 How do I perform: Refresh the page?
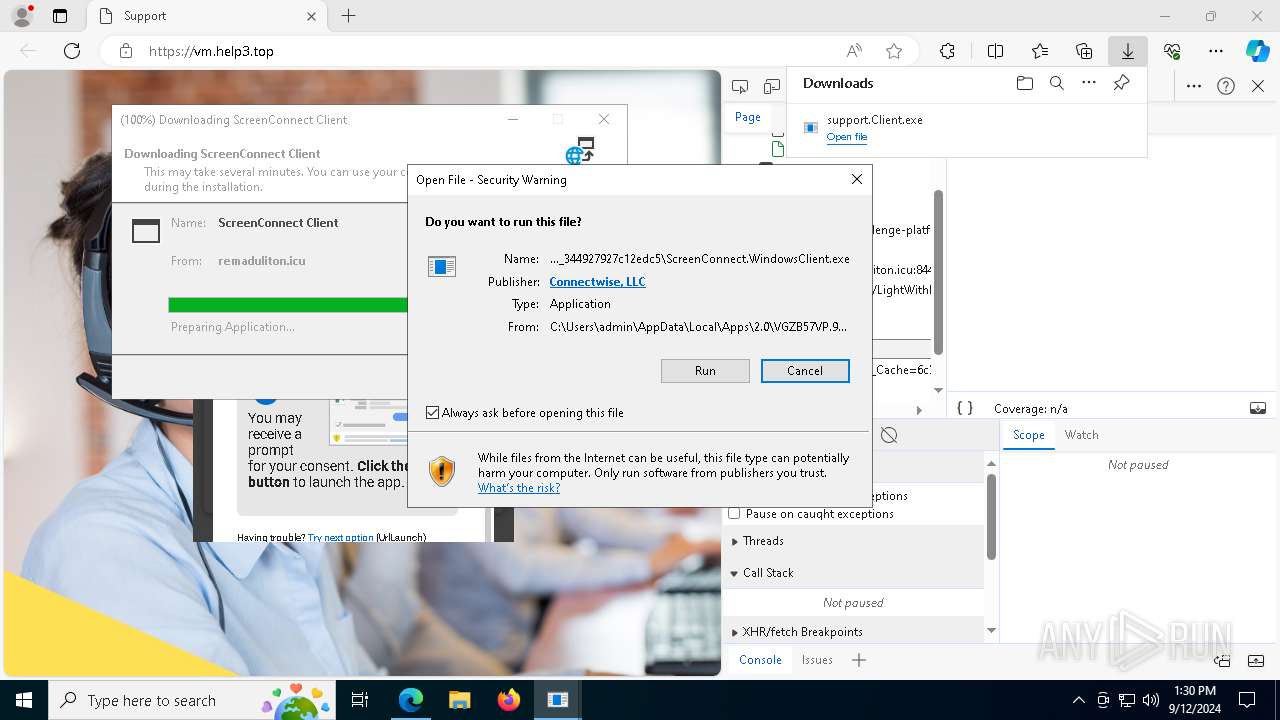[x=72, y=51]
